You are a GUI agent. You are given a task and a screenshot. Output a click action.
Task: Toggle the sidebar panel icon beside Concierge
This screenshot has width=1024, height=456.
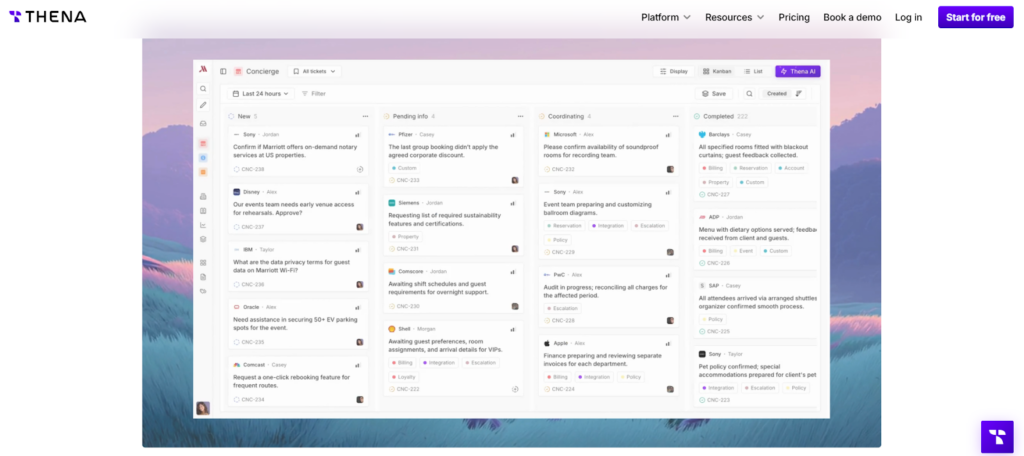point(223,71)
